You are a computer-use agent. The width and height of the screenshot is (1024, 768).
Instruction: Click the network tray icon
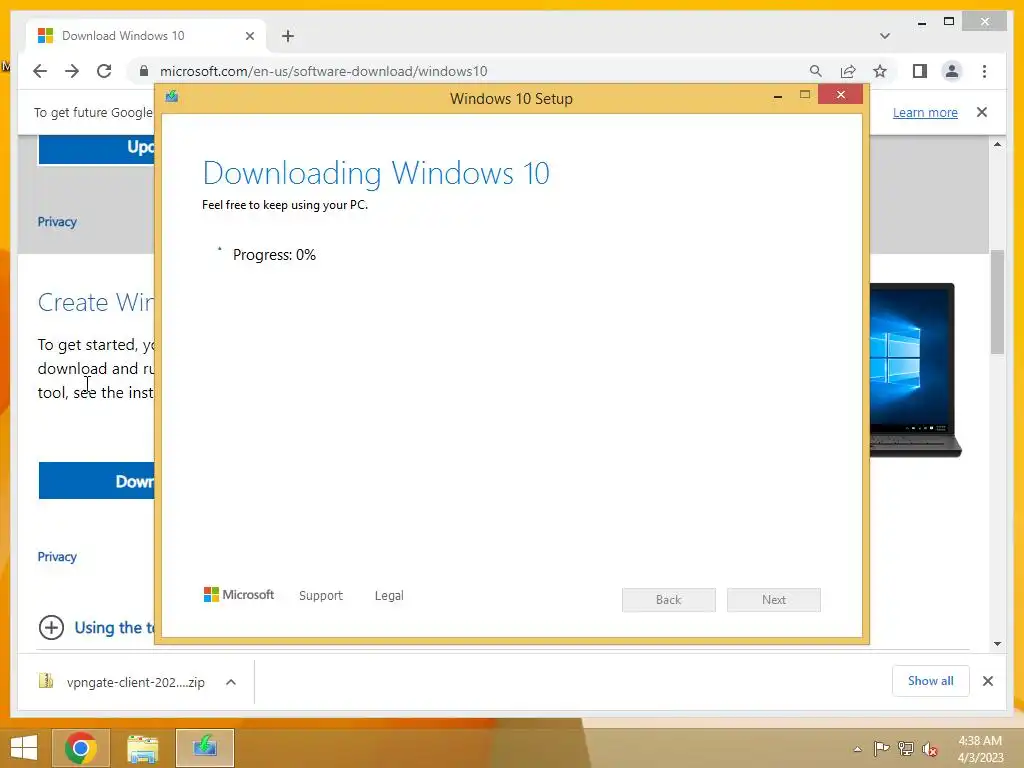[906, 748]
